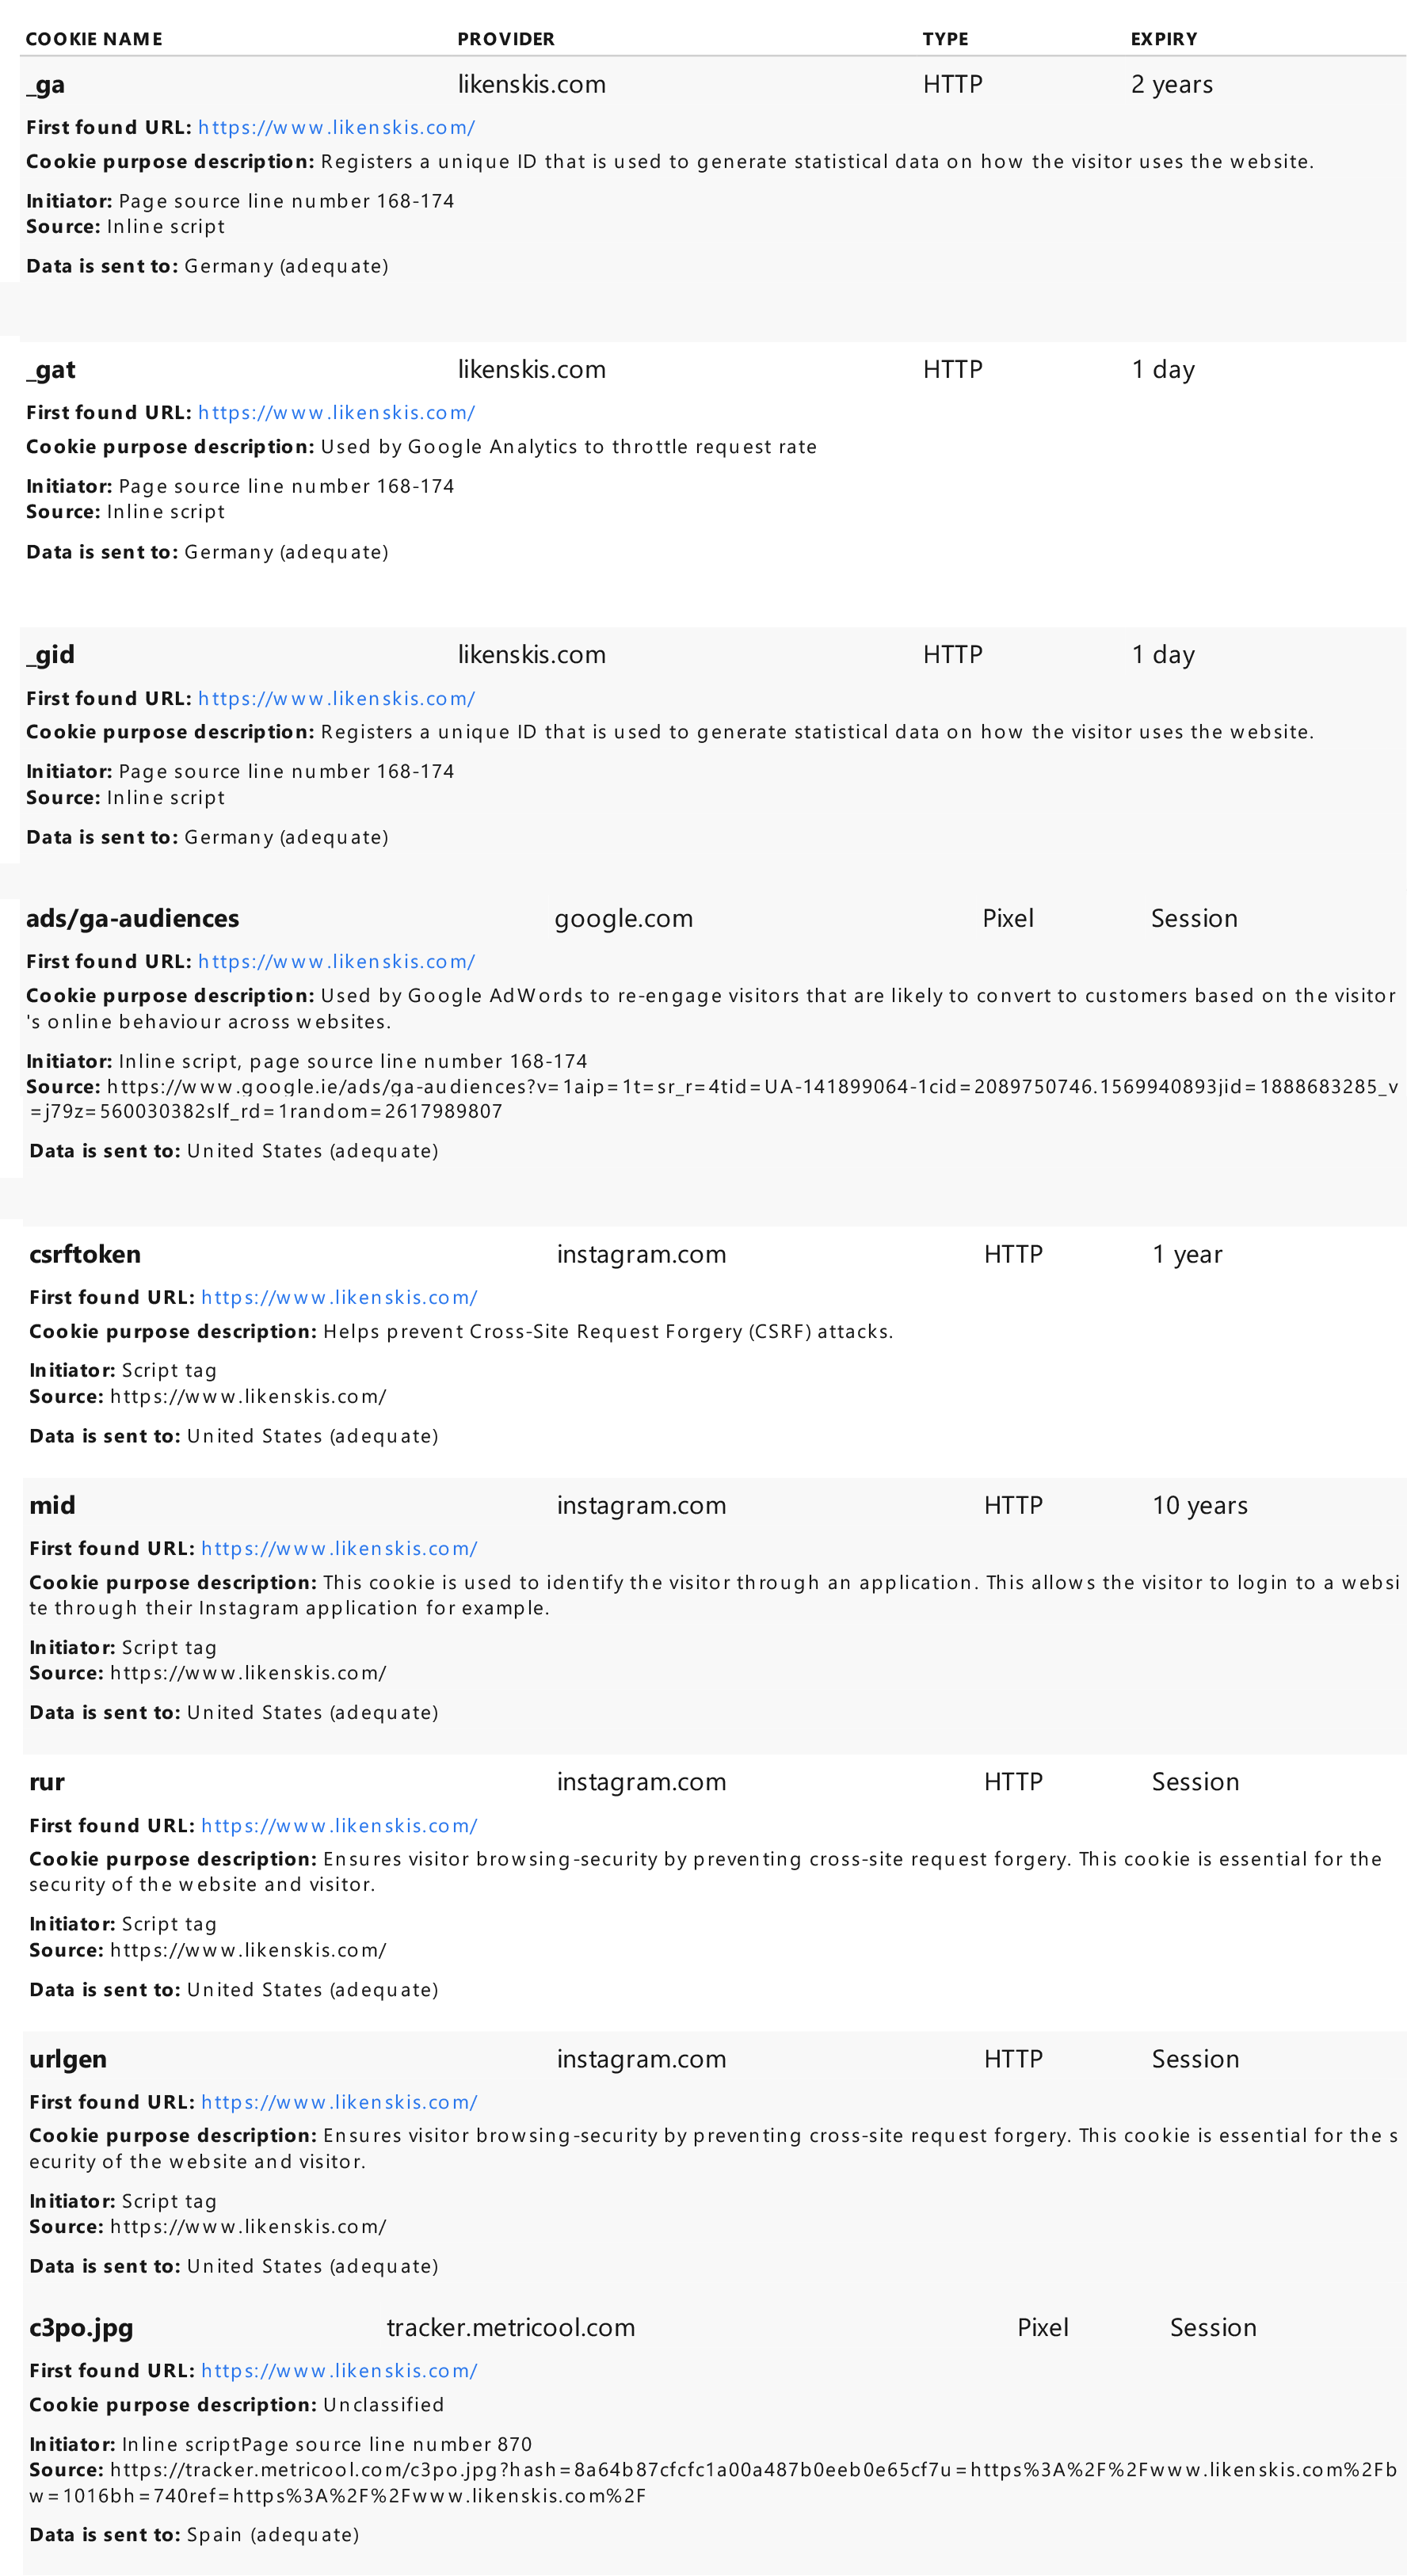Click the Expiry column header

[1164, 39]
